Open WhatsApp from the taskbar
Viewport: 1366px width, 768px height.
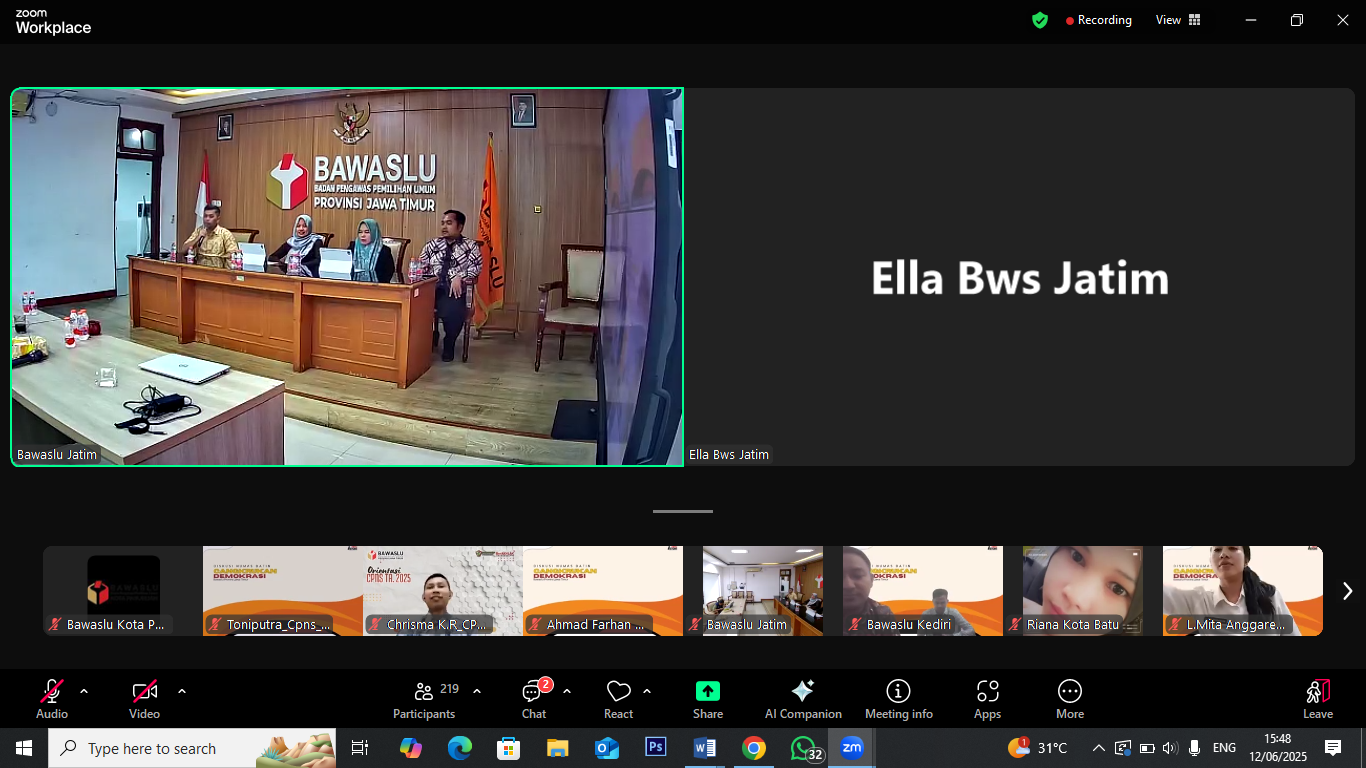point(805,748)
